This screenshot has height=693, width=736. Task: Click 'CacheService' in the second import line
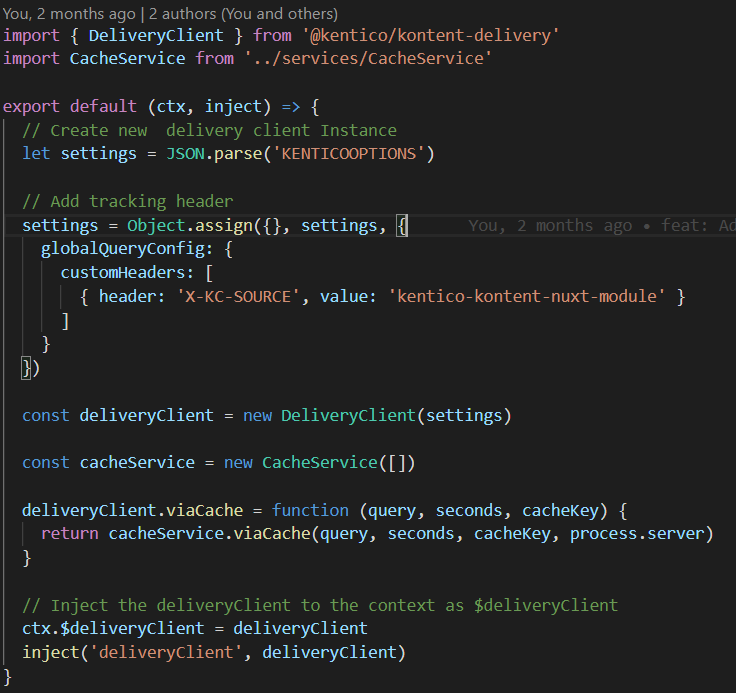click(x=127, y=59)
